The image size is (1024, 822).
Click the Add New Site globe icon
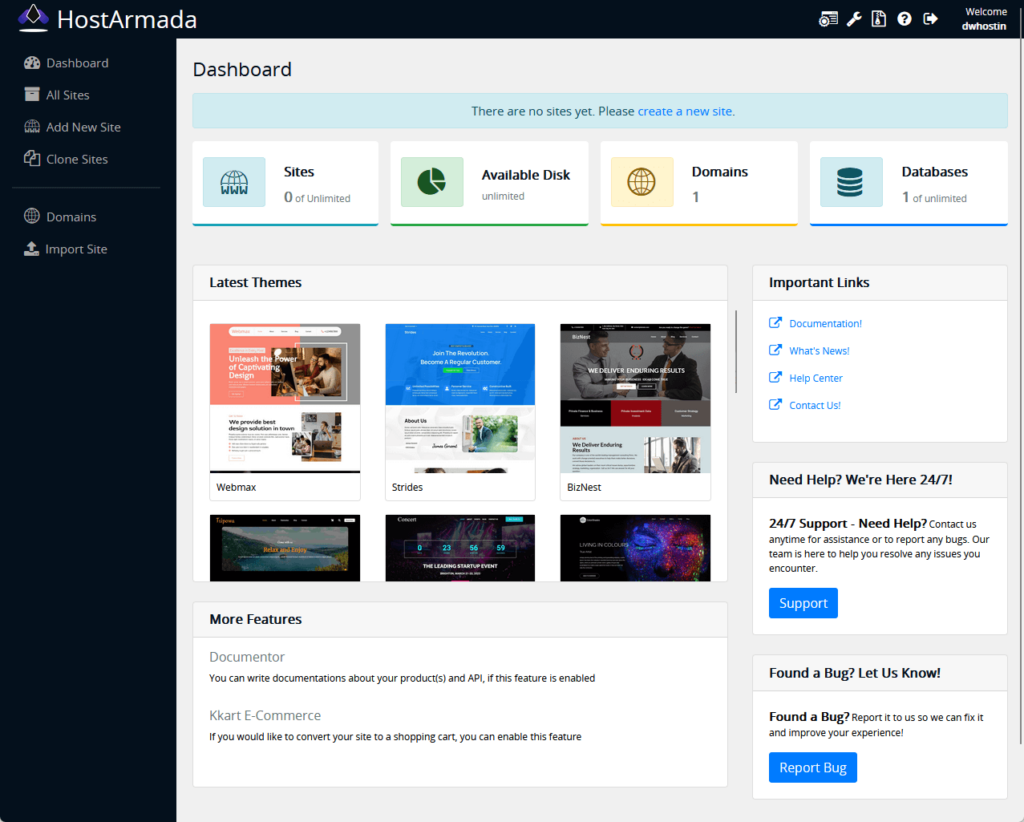tap(32, 127)
